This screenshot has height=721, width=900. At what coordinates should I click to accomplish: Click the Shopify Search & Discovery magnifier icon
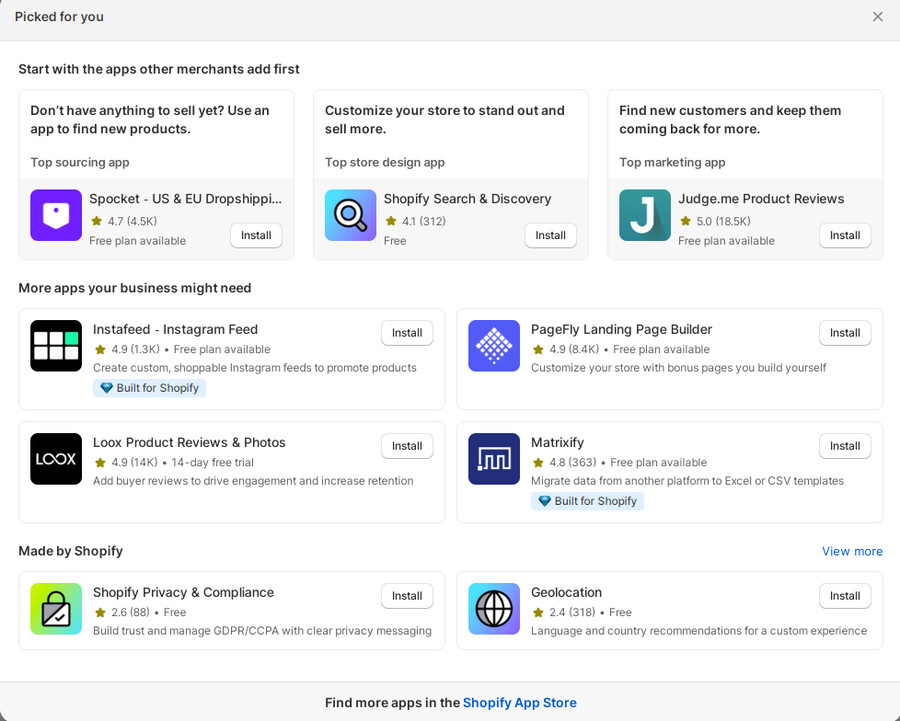pos(350,215)
